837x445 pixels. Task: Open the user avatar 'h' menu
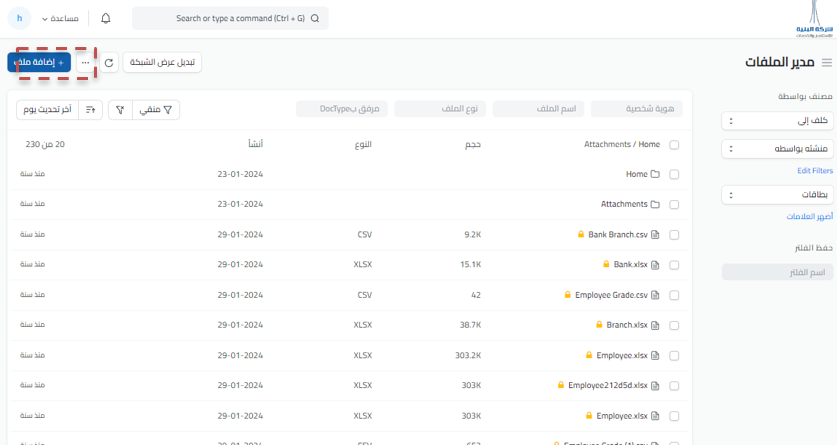[19, 18]
